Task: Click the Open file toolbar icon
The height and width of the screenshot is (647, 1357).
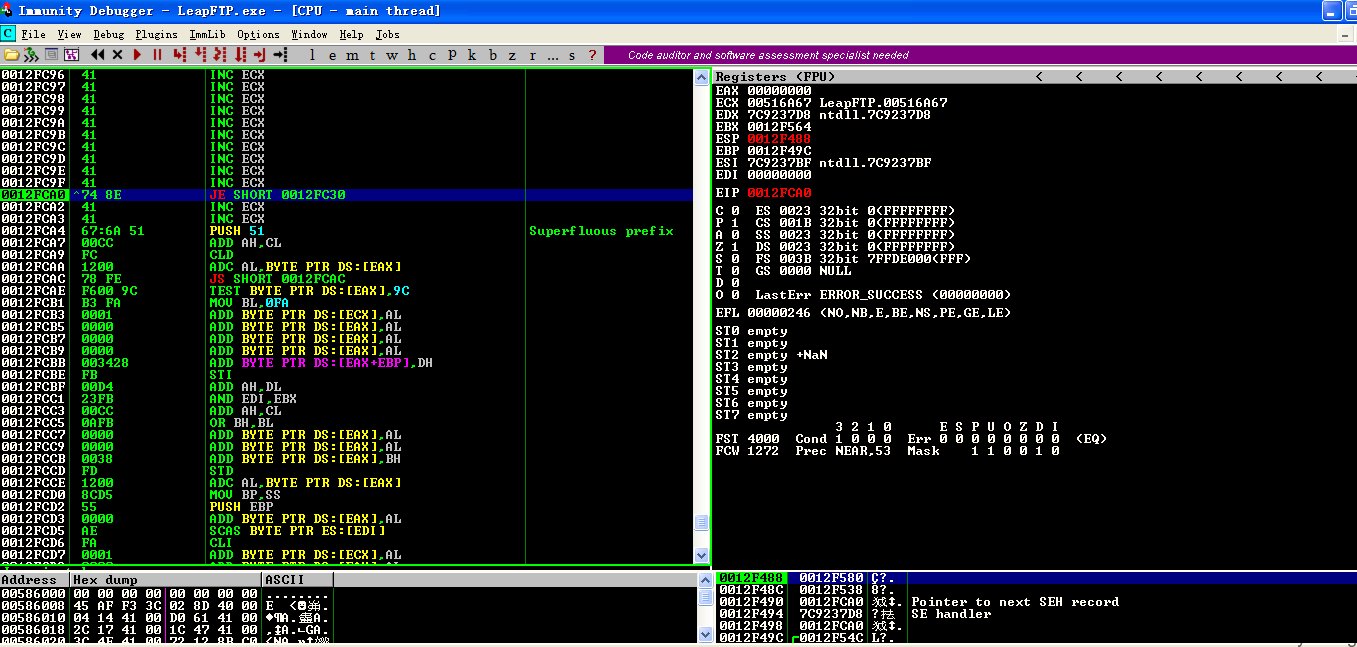Action: (11, 54)
